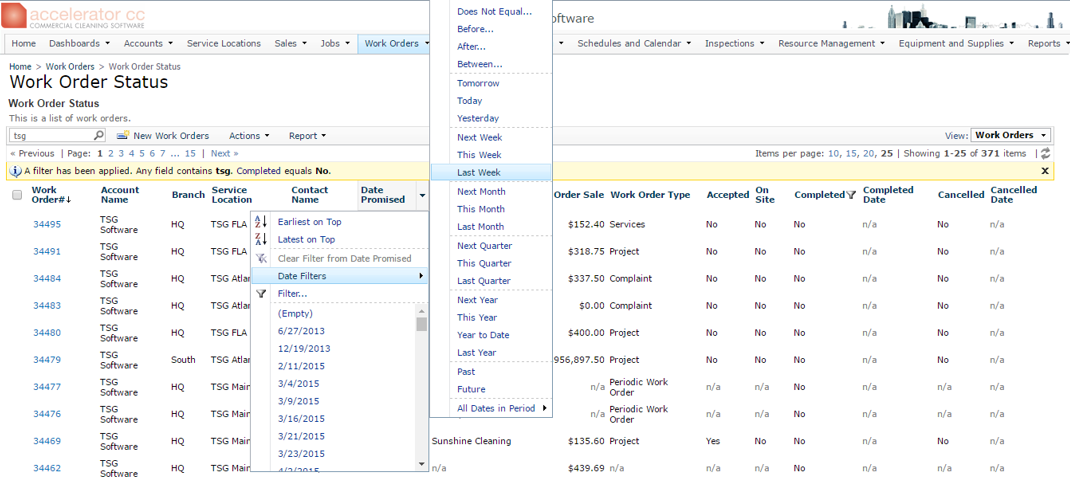Set items per page to 20
The height and width of the screenshot is (486, 1070).
pos(869,154)
